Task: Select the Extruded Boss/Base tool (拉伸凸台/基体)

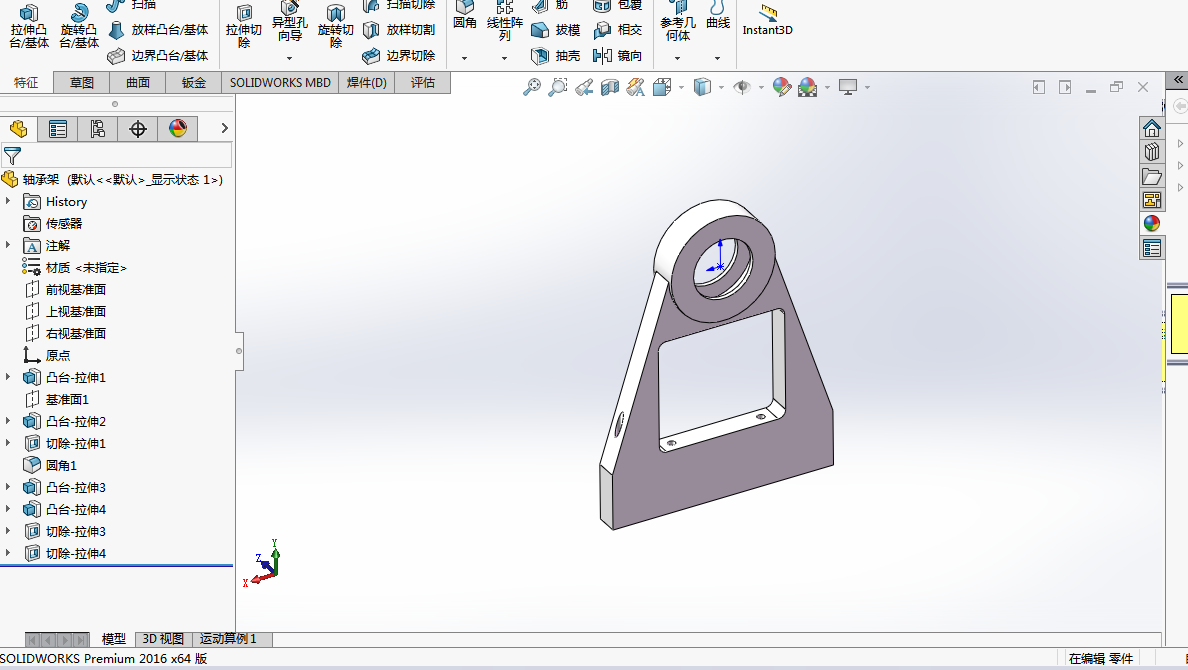Action: tap(29, 26)
